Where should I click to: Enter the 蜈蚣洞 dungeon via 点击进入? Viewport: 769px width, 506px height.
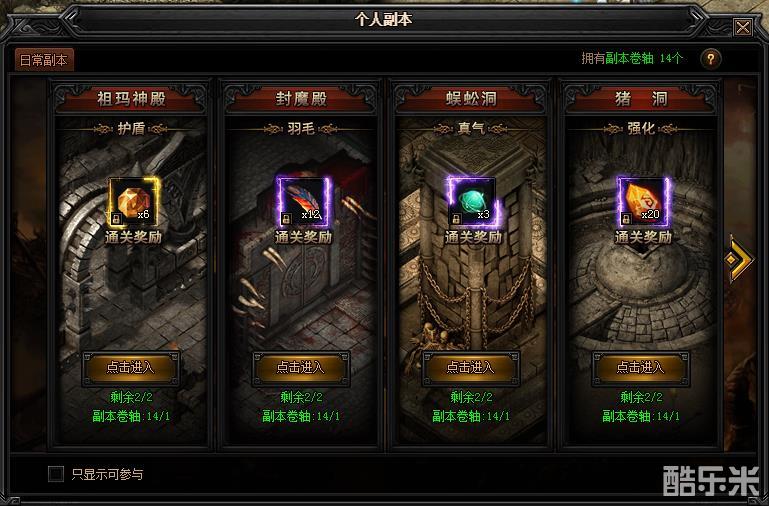pyautogui.click(x=471, y=367)
